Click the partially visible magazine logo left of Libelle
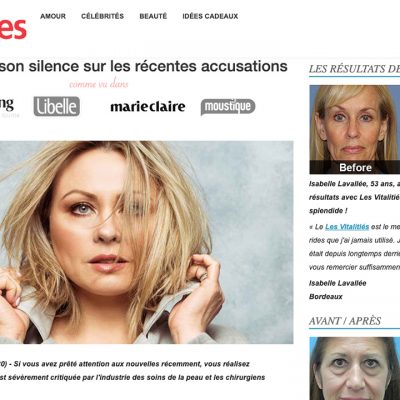400x400 pixels. [x=8, y=107]
